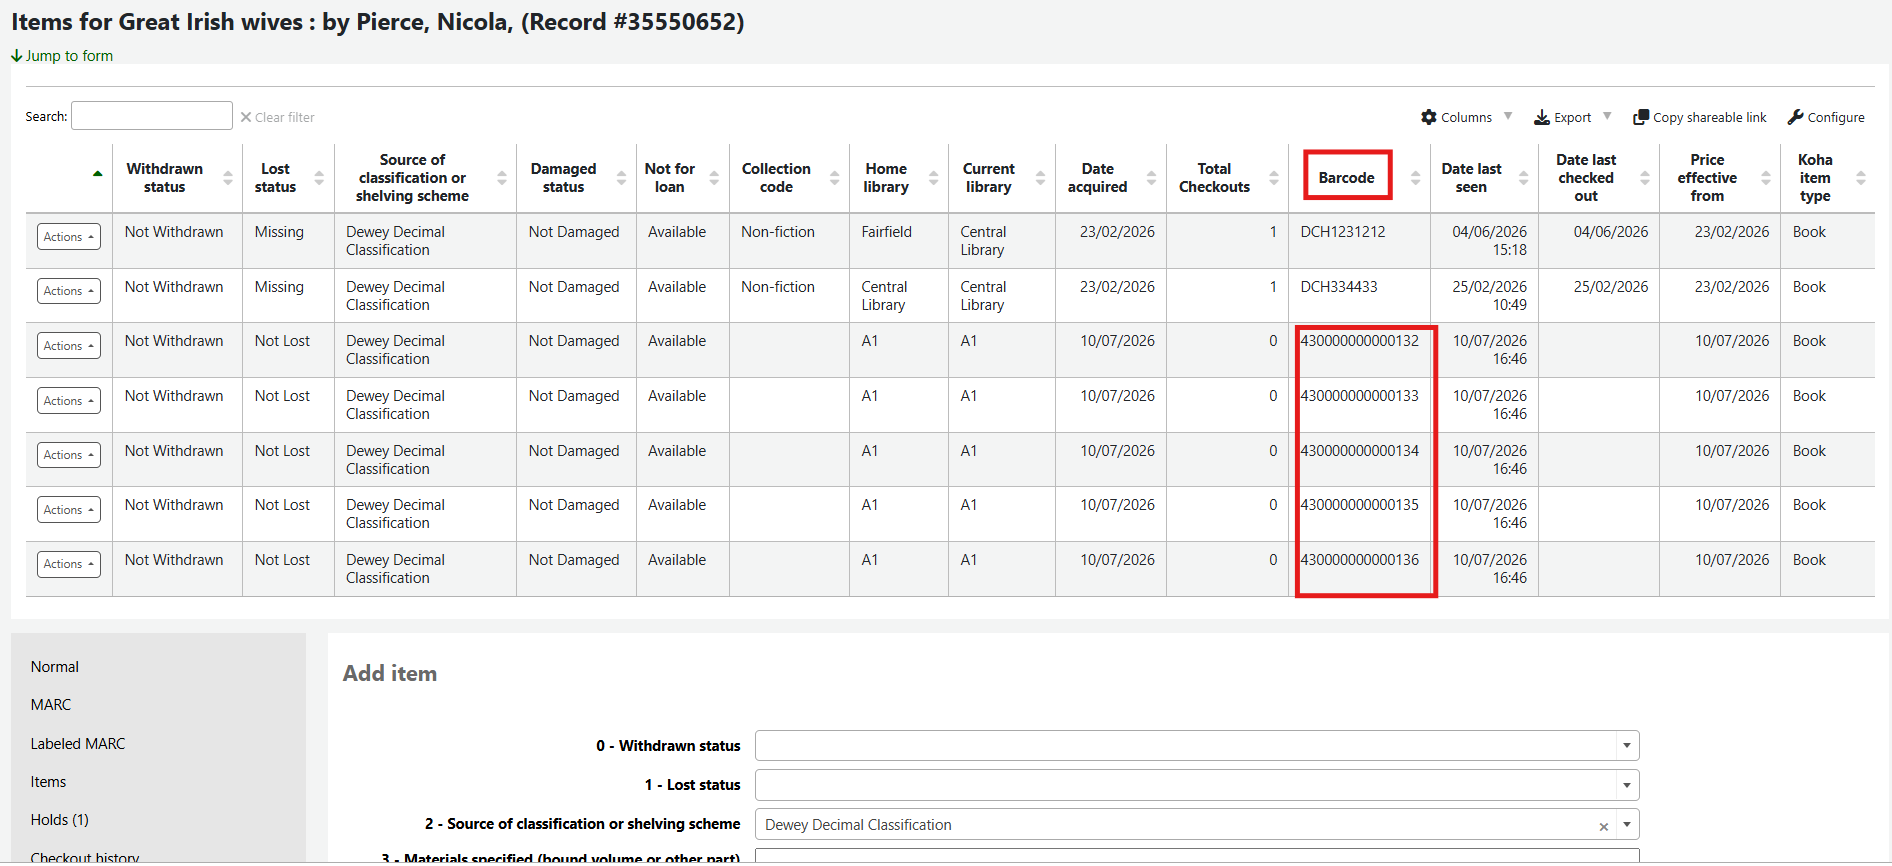Click Copy shareable link
1892x866 pixels.
tap(1700, 117)
